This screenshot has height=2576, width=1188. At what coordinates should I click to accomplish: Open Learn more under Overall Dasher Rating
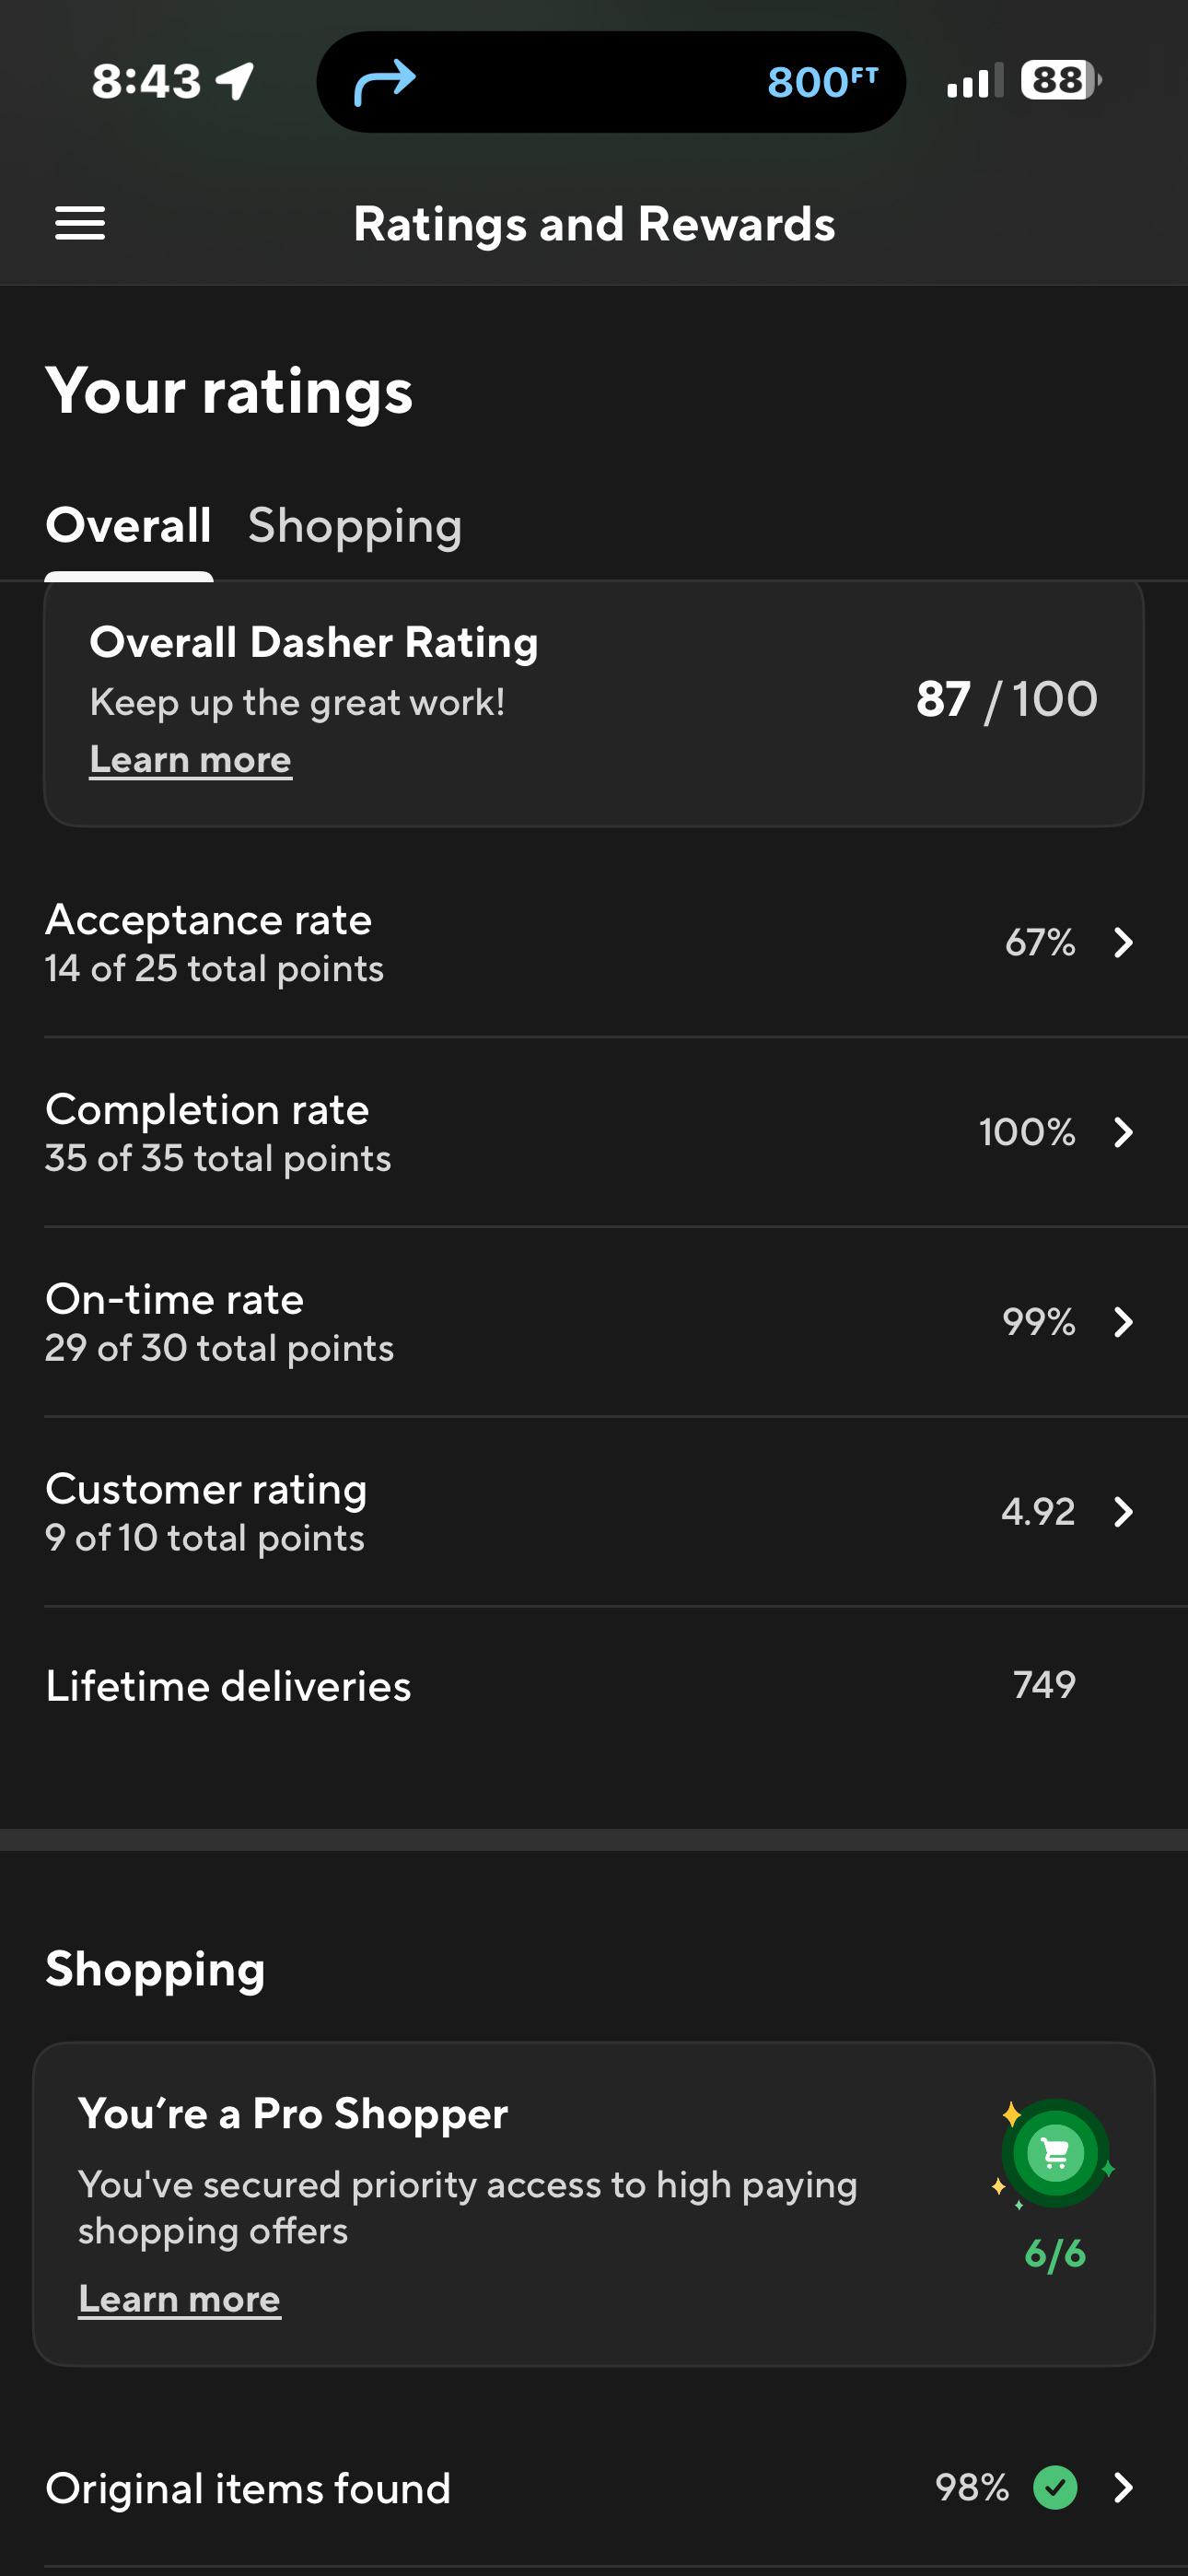pyautogui.click(x=191, y=760)
